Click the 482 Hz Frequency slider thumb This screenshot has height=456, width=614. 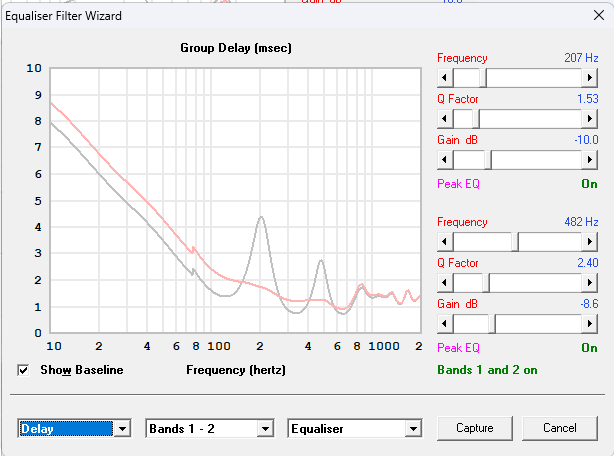pos(515,242)
